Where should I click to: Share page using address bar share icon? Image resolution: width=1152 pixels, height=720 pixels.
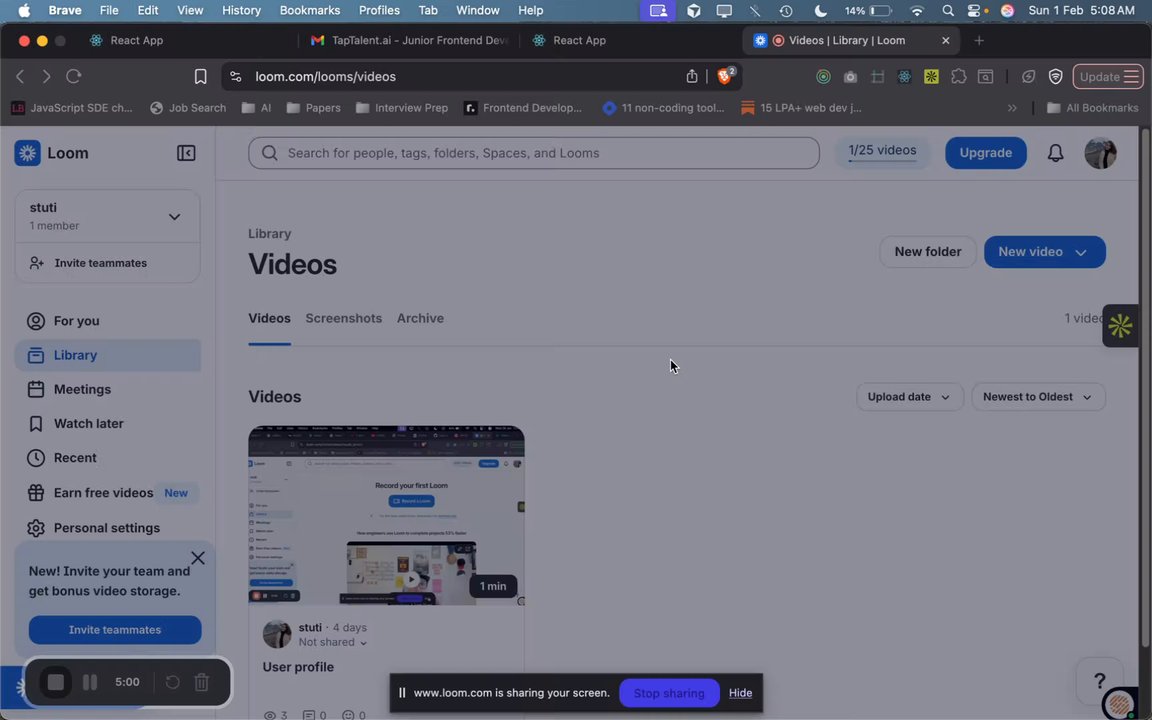pyautogui.click(x=691, y=76)
